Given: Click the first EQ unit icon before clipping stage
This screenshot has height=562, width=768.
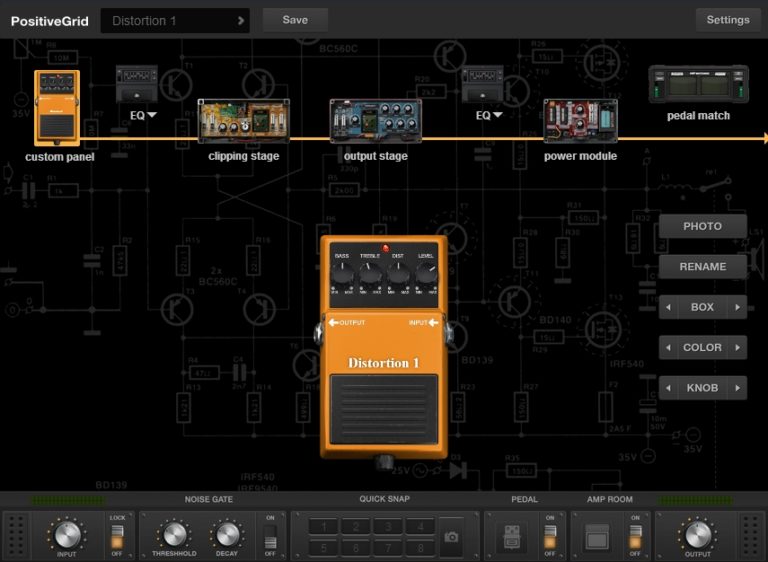Looking at the screenshot, I should (137, 84).
